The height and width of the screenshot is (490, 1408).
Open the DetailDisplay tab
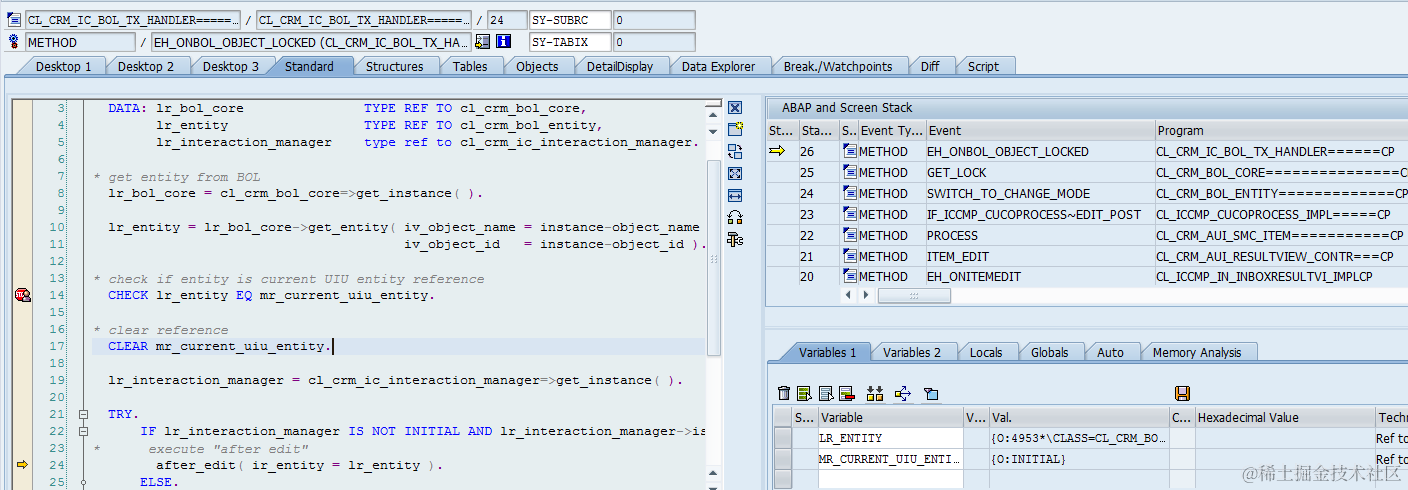[x=620, y=66]
